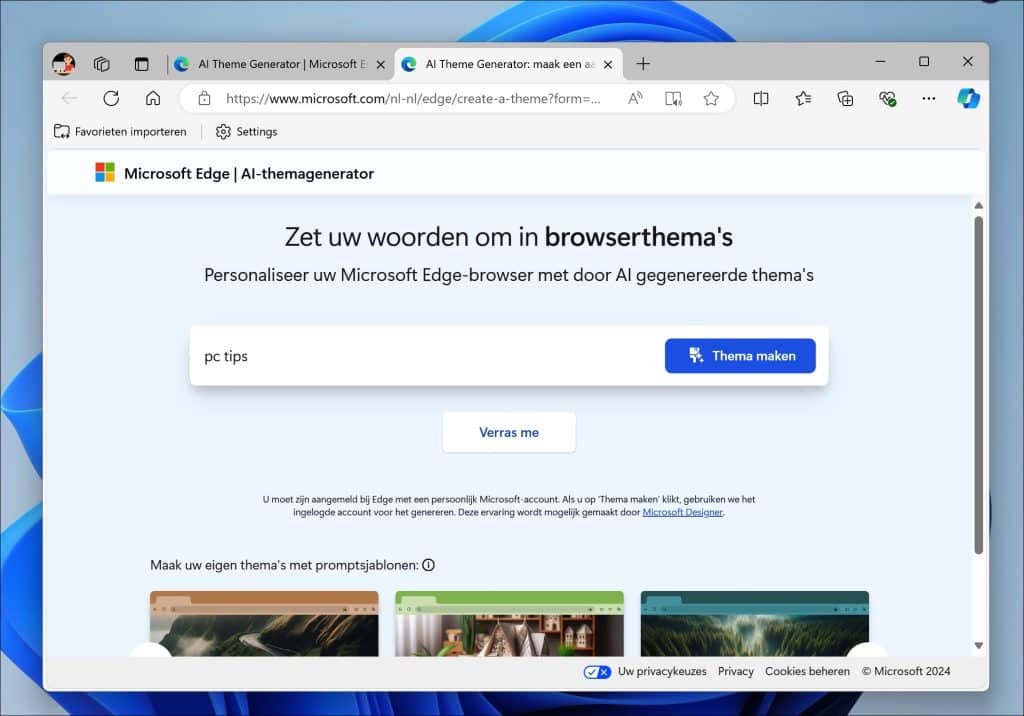Image resolution: width=1024 pixels, height=716 pixels.
Task: Click the 'pc tips' theme prompt field
Action: (x=428, y=356)
